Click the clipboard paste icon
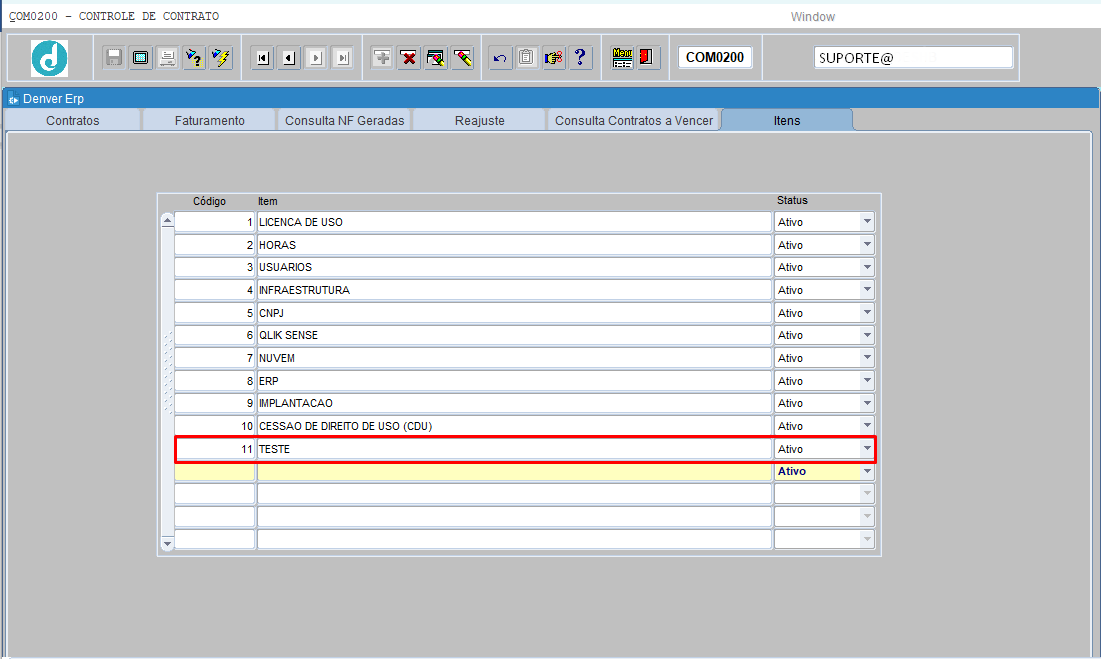1101x659 pixels. [527, 58]
